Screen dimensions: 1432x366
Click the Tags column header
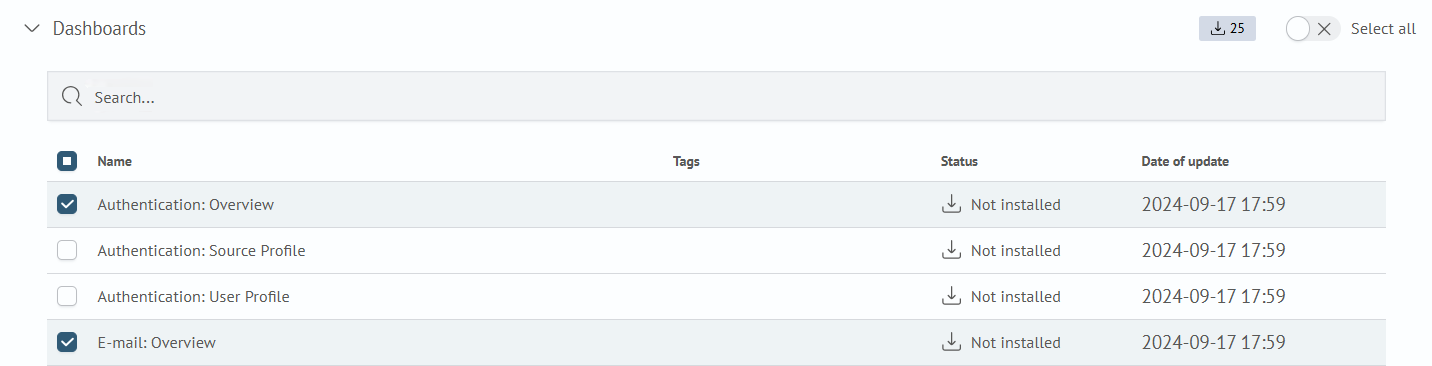(686, 161)
